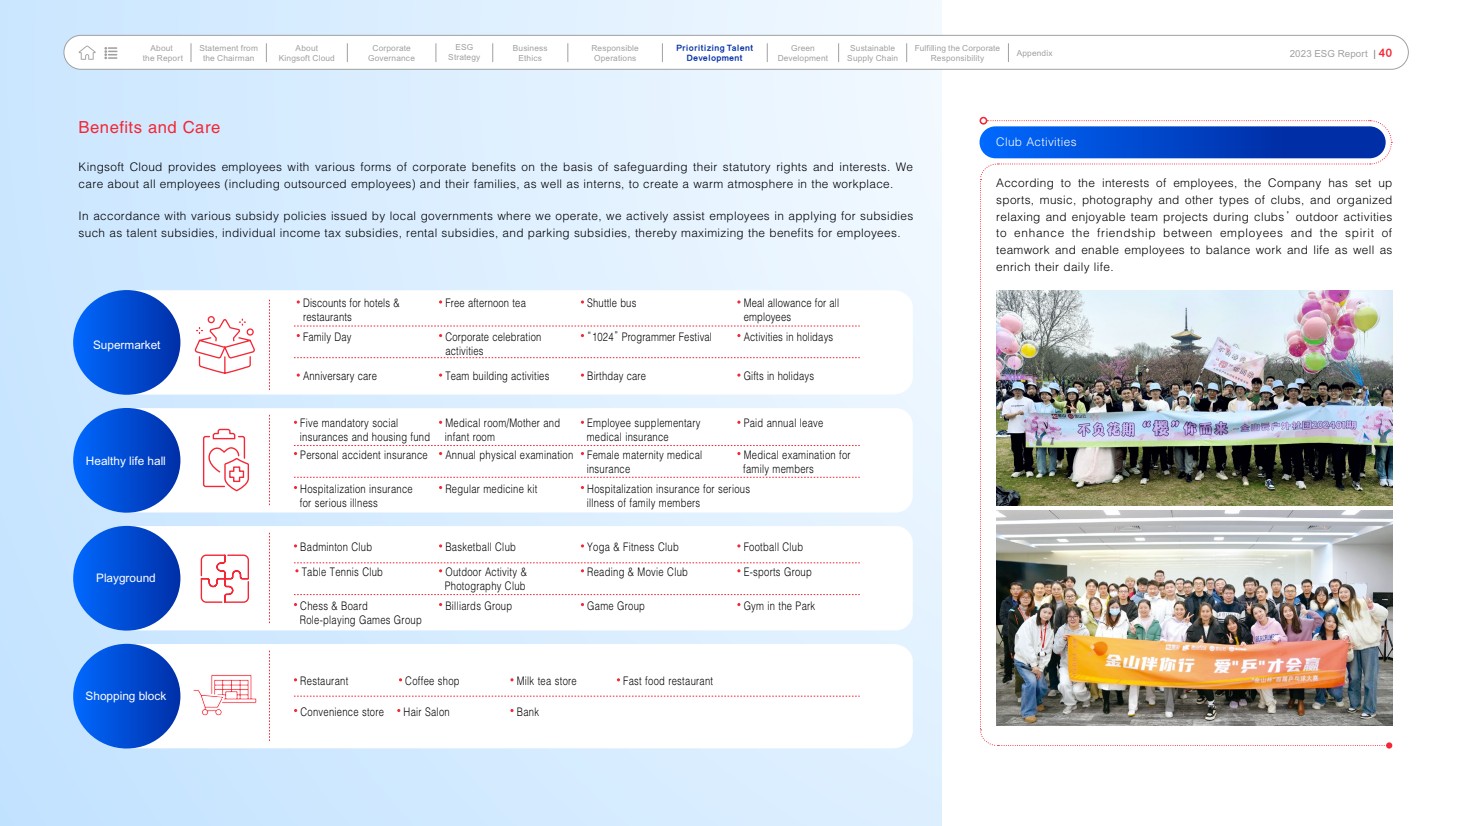Select 'Hair Salon' text

click(x=426, y=712)
